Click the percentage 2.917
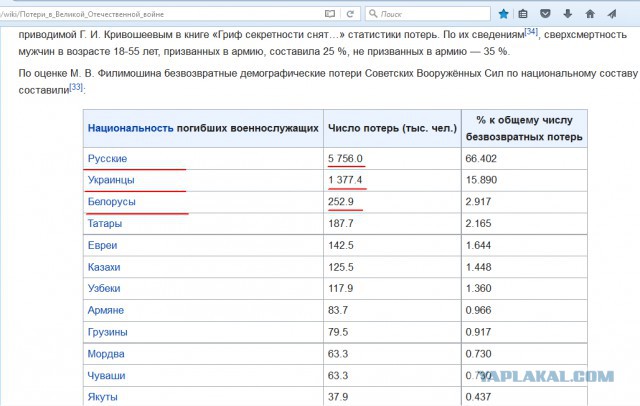Viewport: 640px width, 406px height. click(478, 202)
